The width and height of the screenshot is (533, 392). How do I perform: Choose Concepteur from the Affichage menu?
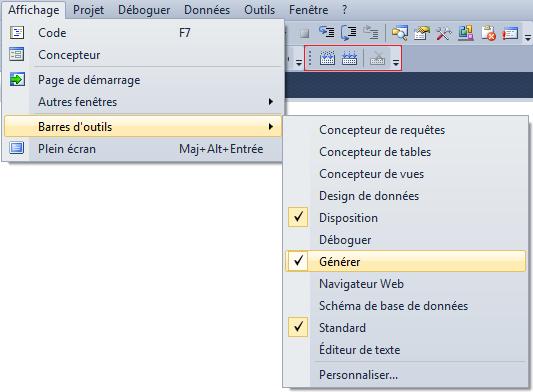(143, 54)
